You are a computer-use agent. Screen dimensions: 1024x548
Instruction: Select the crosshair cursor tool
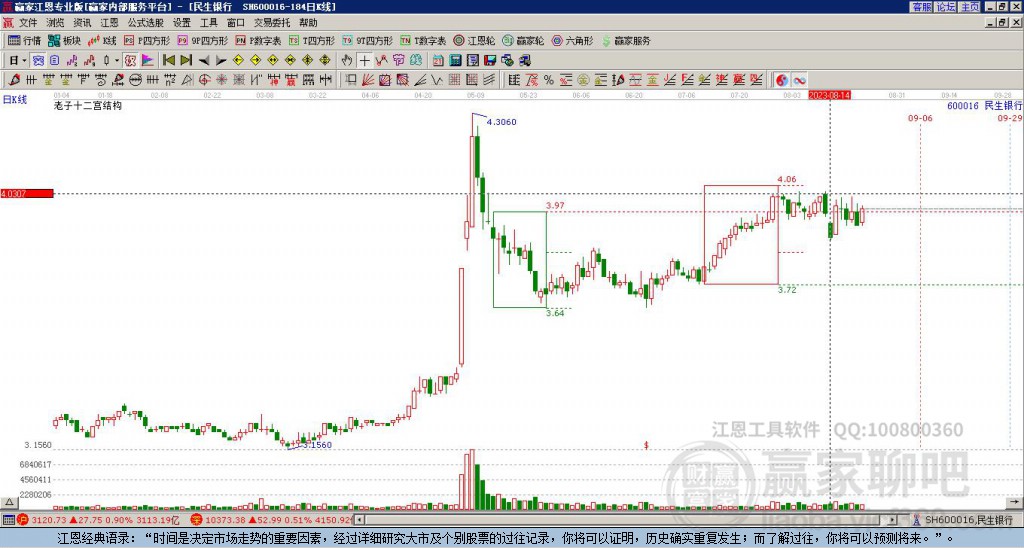point(364,61)
